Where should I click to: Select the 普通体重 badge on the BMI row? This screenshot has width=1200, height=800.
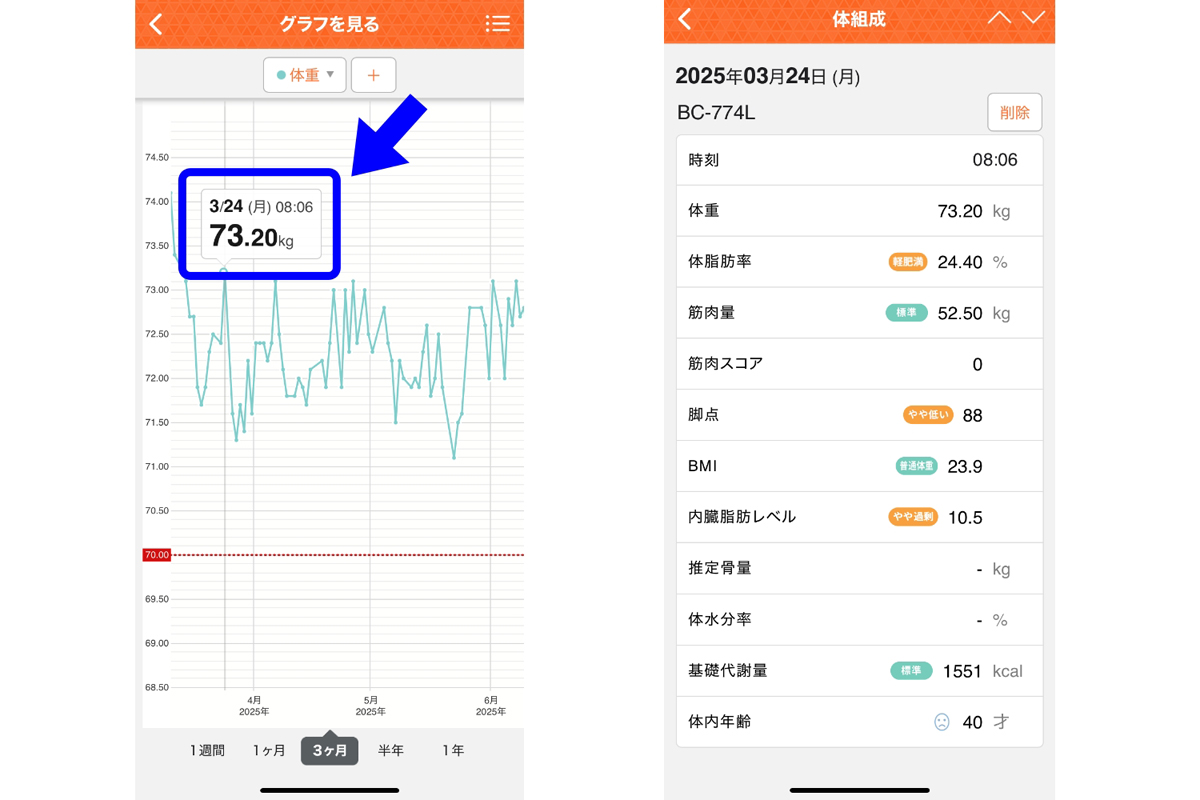[x=916, y=465]
